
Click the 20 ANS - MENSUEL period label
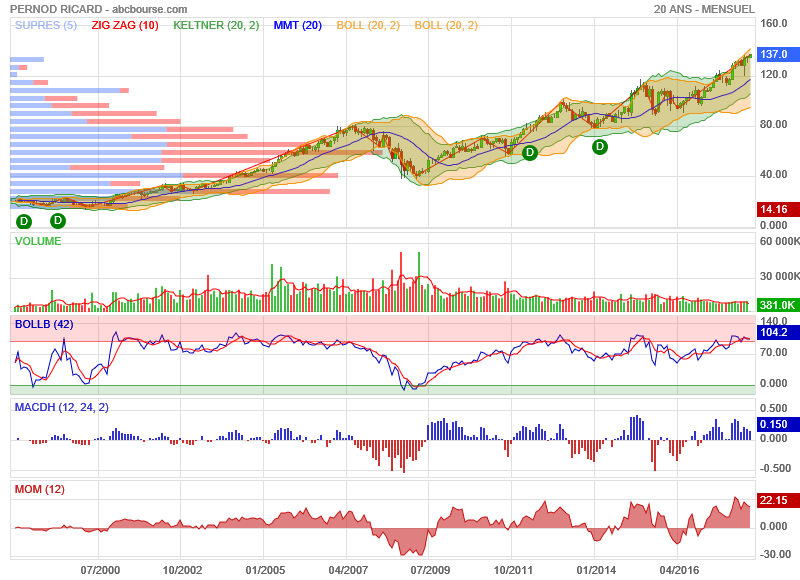coord(704,9)
